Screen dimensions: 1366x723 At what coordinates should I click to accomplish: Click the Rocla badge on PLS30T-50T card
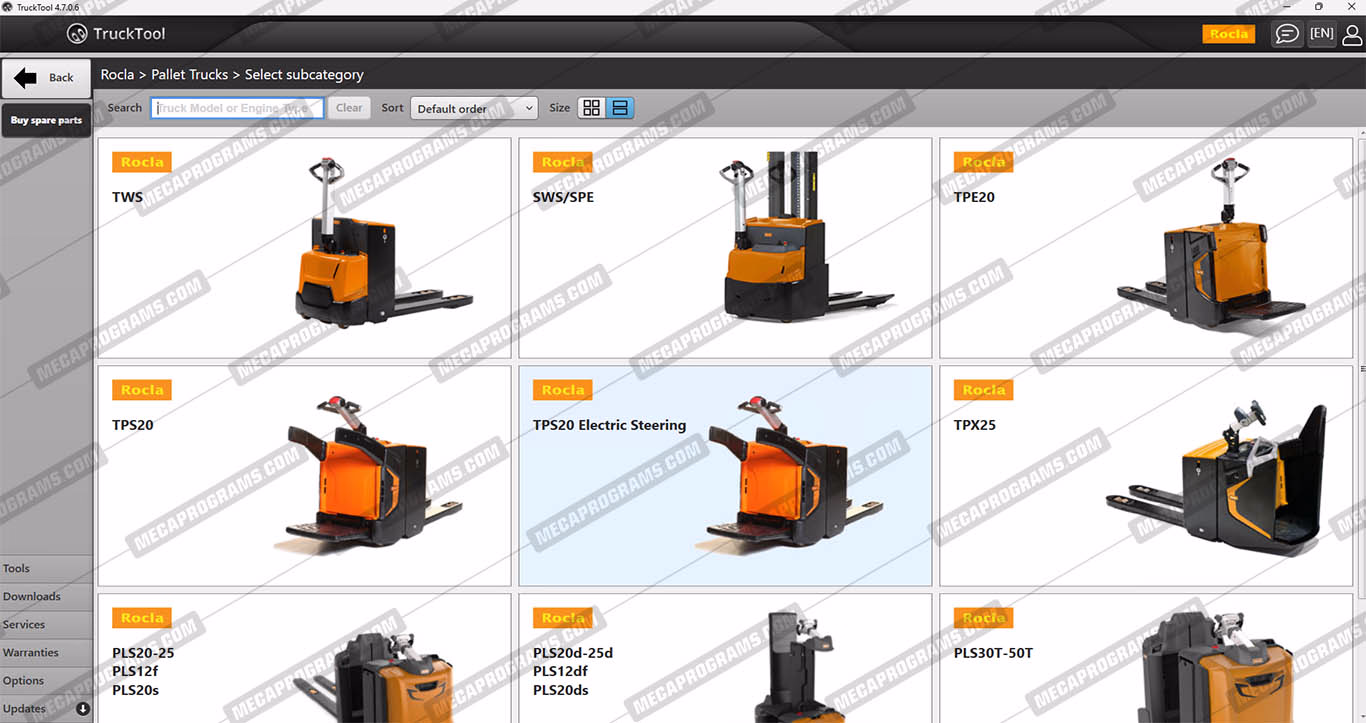pyautogui.click(x=984, y=618)
